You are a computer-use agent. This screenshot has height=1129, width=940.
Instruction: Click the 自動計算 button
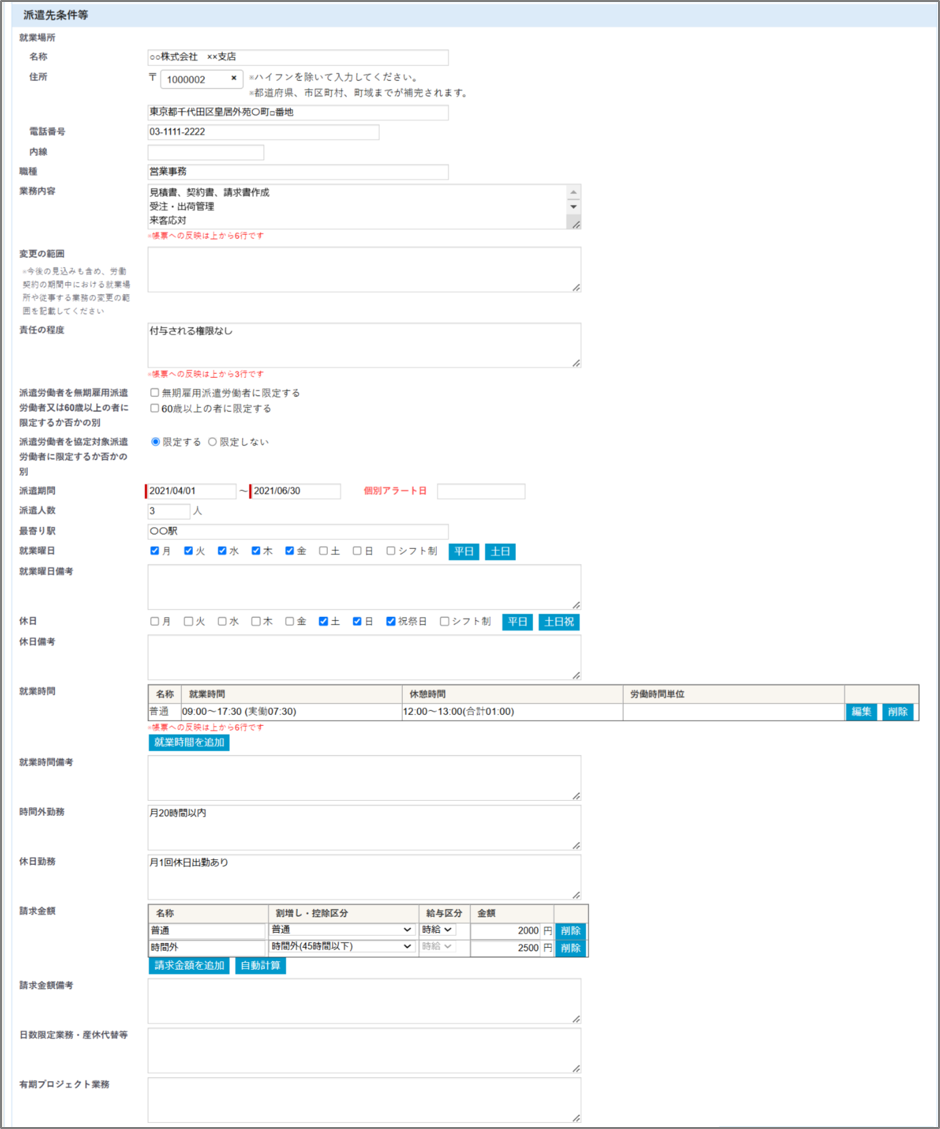[x=261, y=966]
